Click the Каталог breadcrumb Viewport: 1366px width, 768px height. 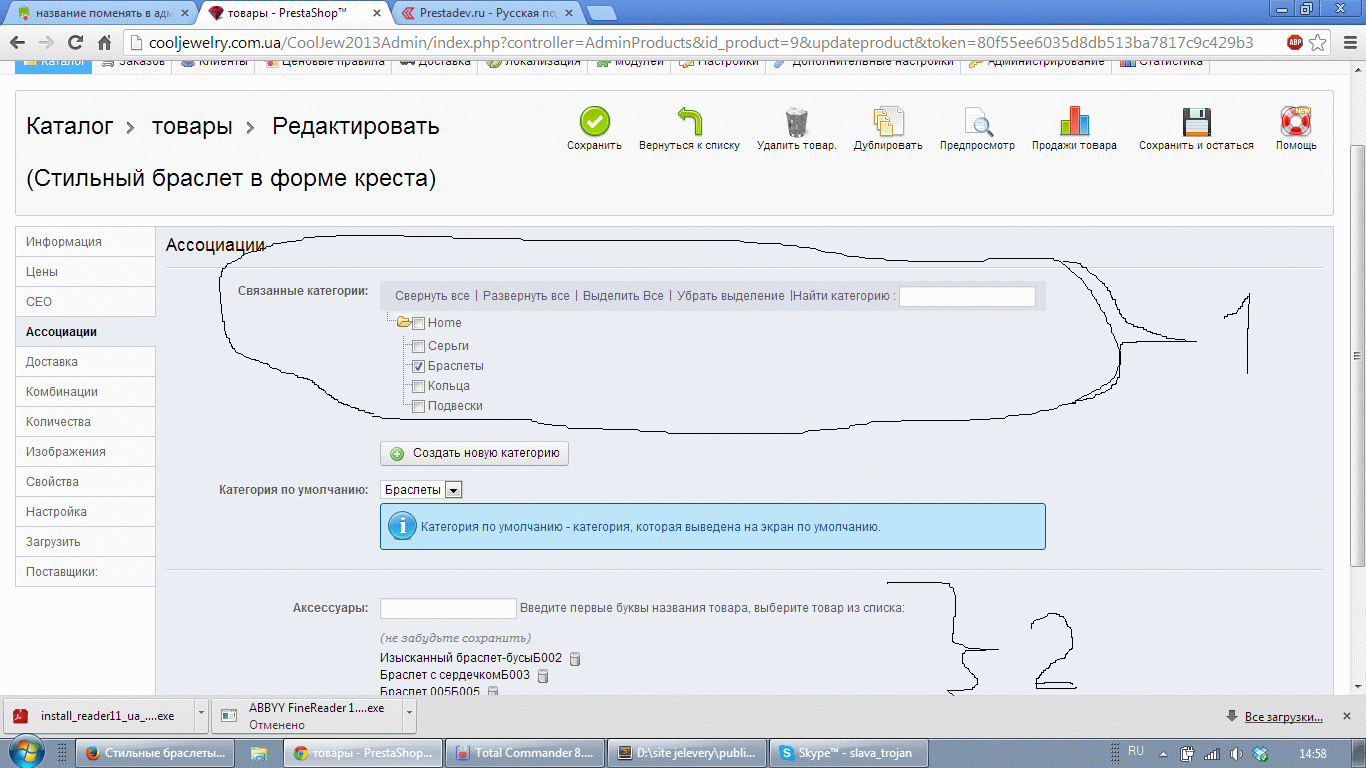point(69,127)
